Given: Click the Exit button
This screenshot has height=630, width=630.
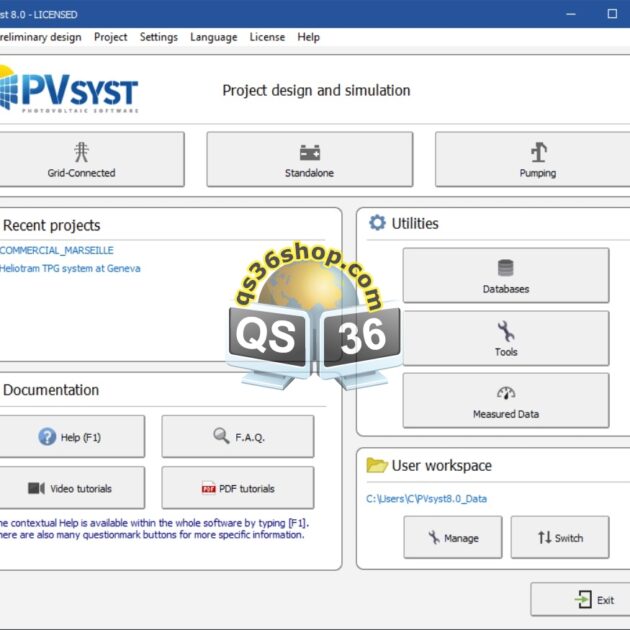Looking at the screenshot, I should 580,599.
